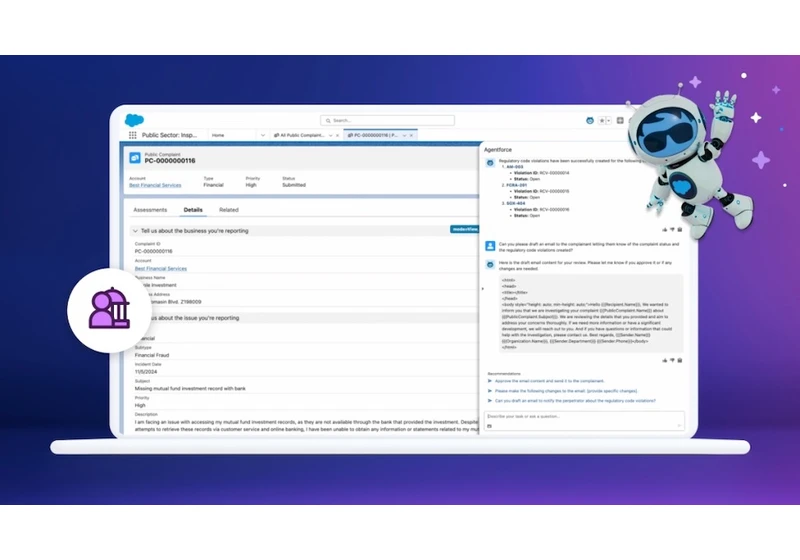Copy the draft email response
This screenshot has width=800, height=560.
click(680, 360)
